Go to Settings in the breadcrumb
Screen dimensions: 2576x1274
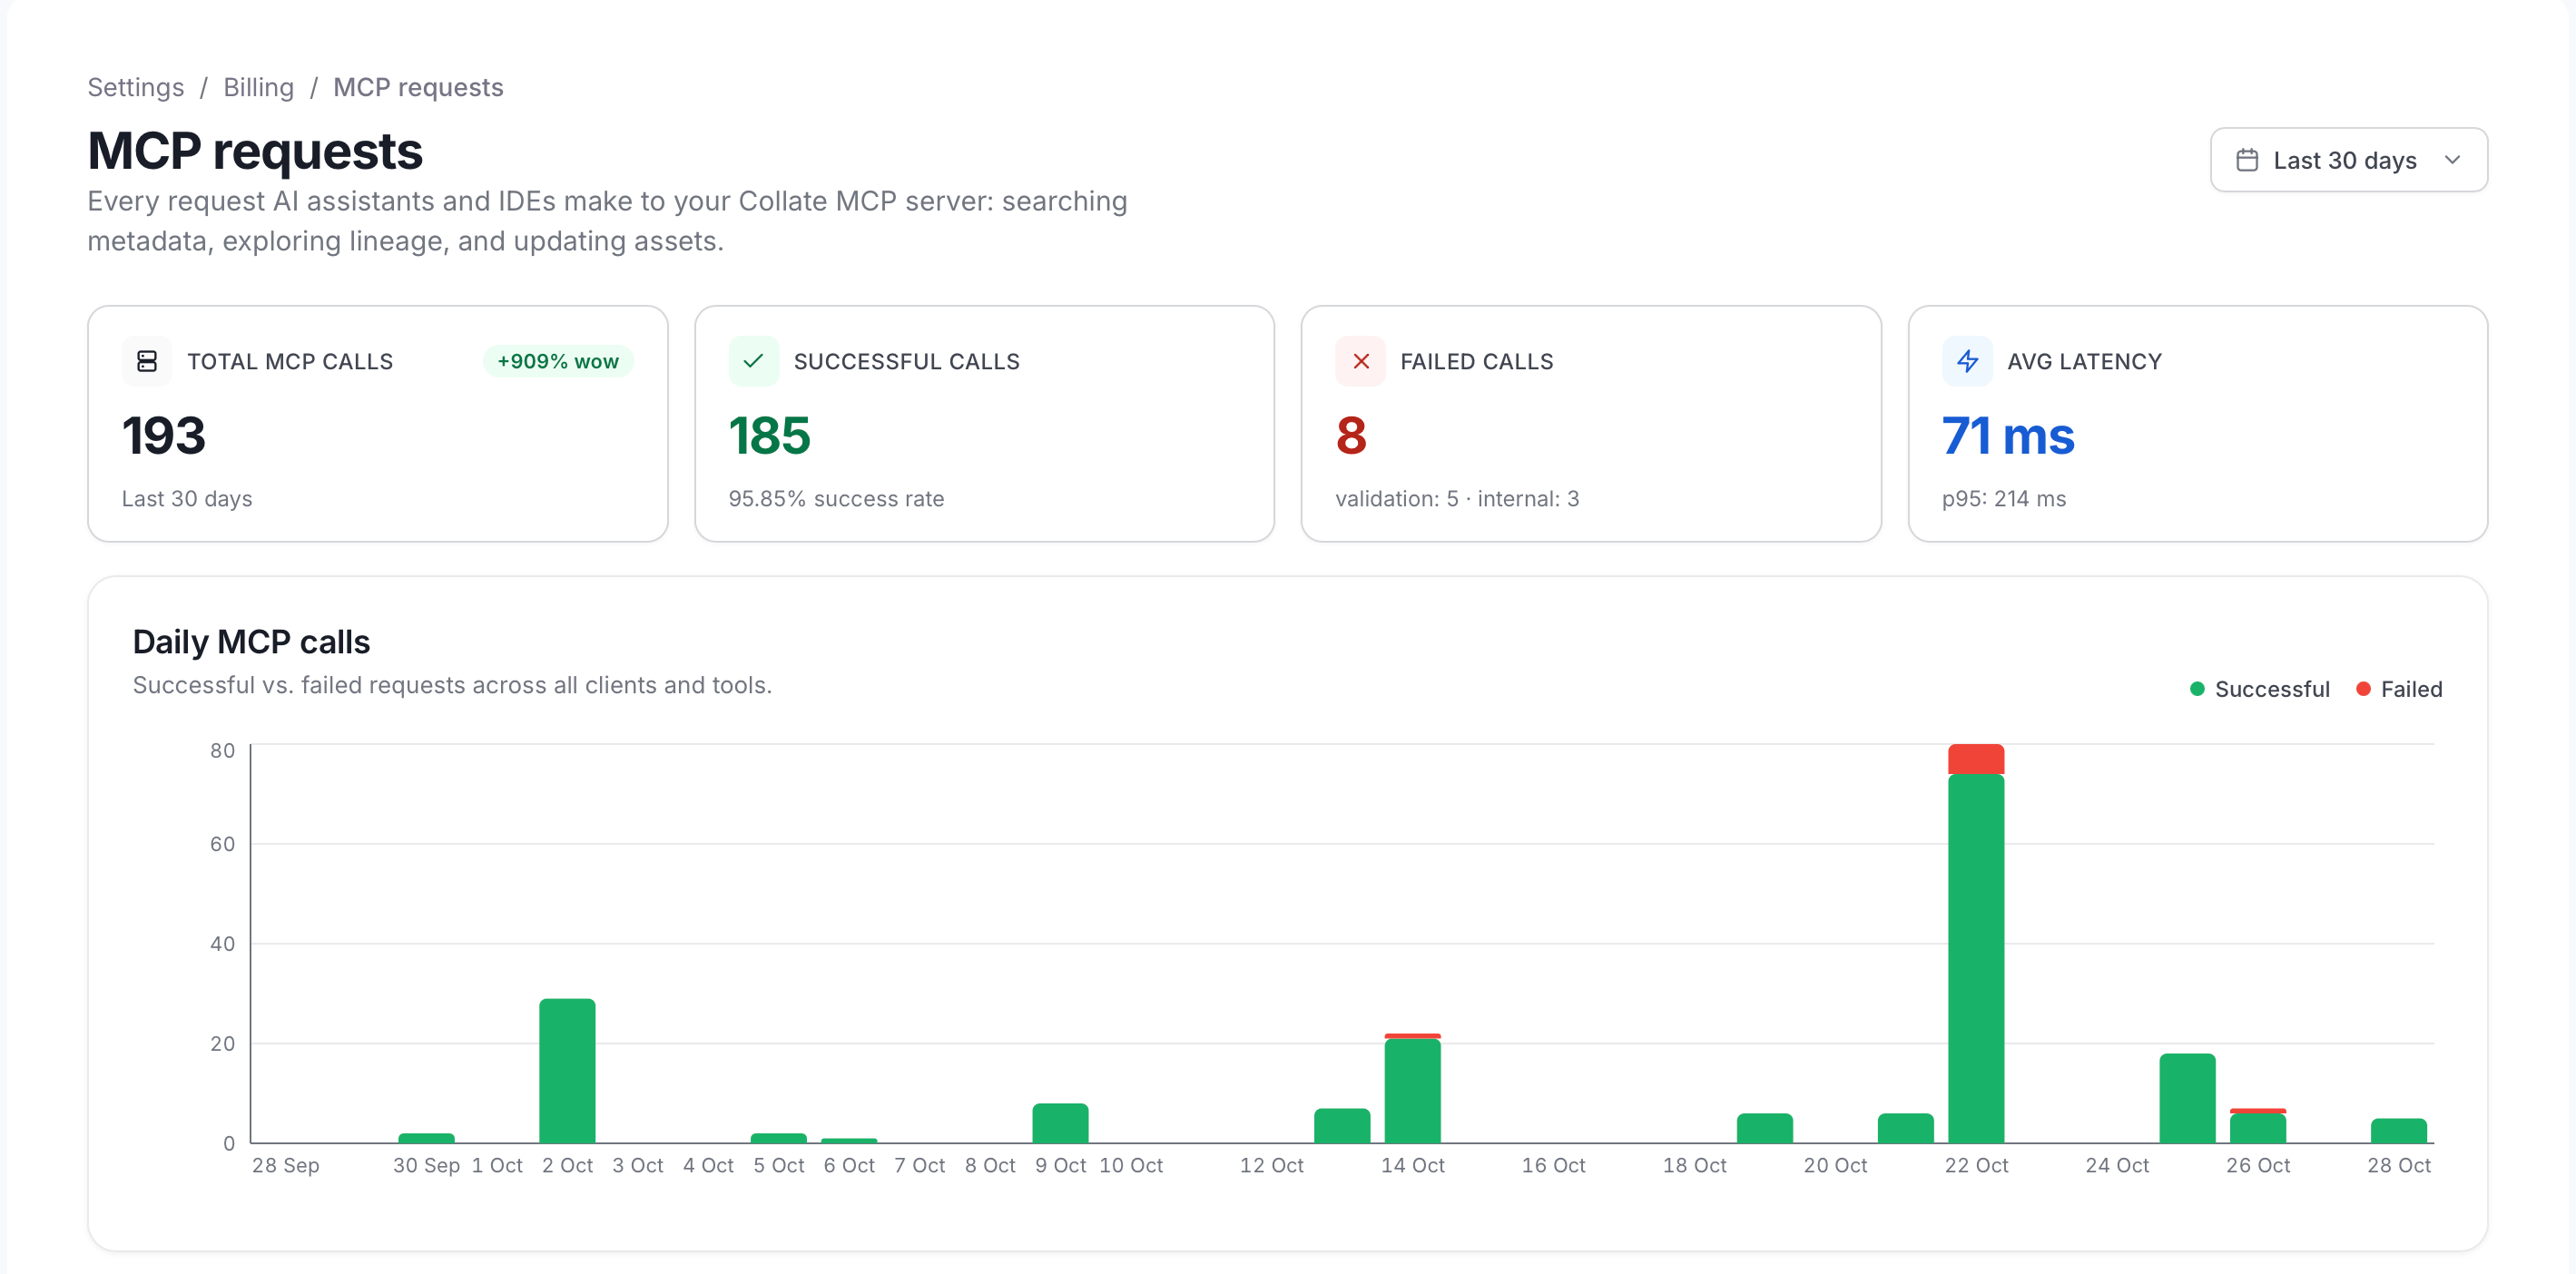click(136, 87)
